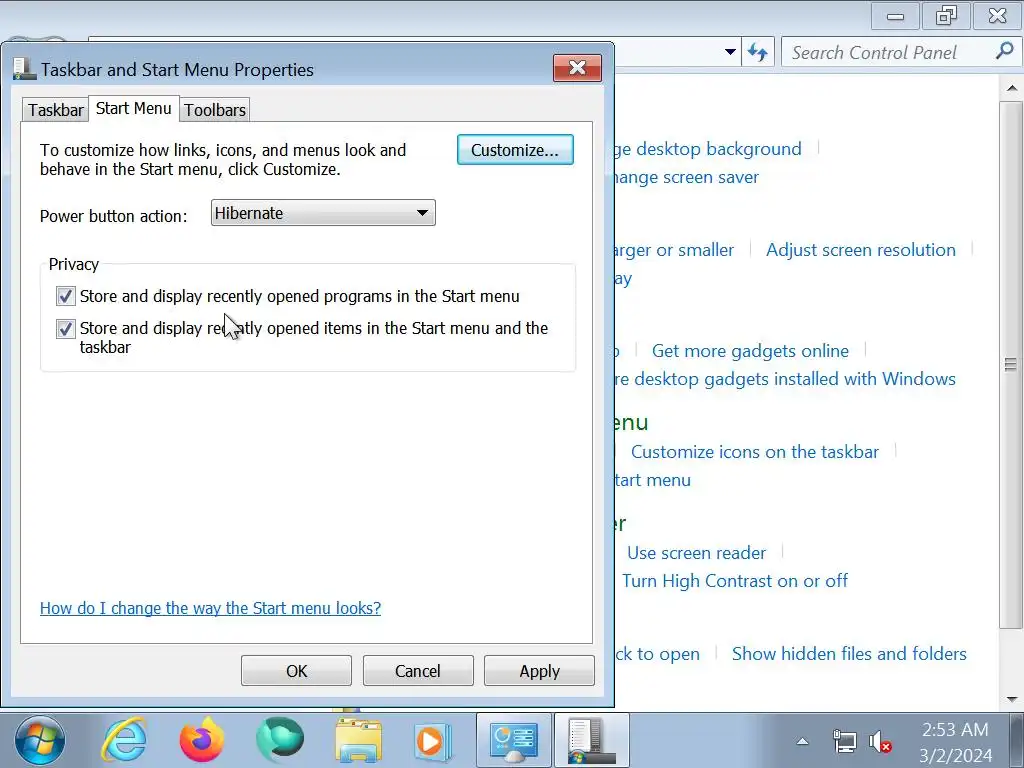This screenshot has width=1024, height=768.
Task: Click the OK button
Action: (x=296, y=671)
